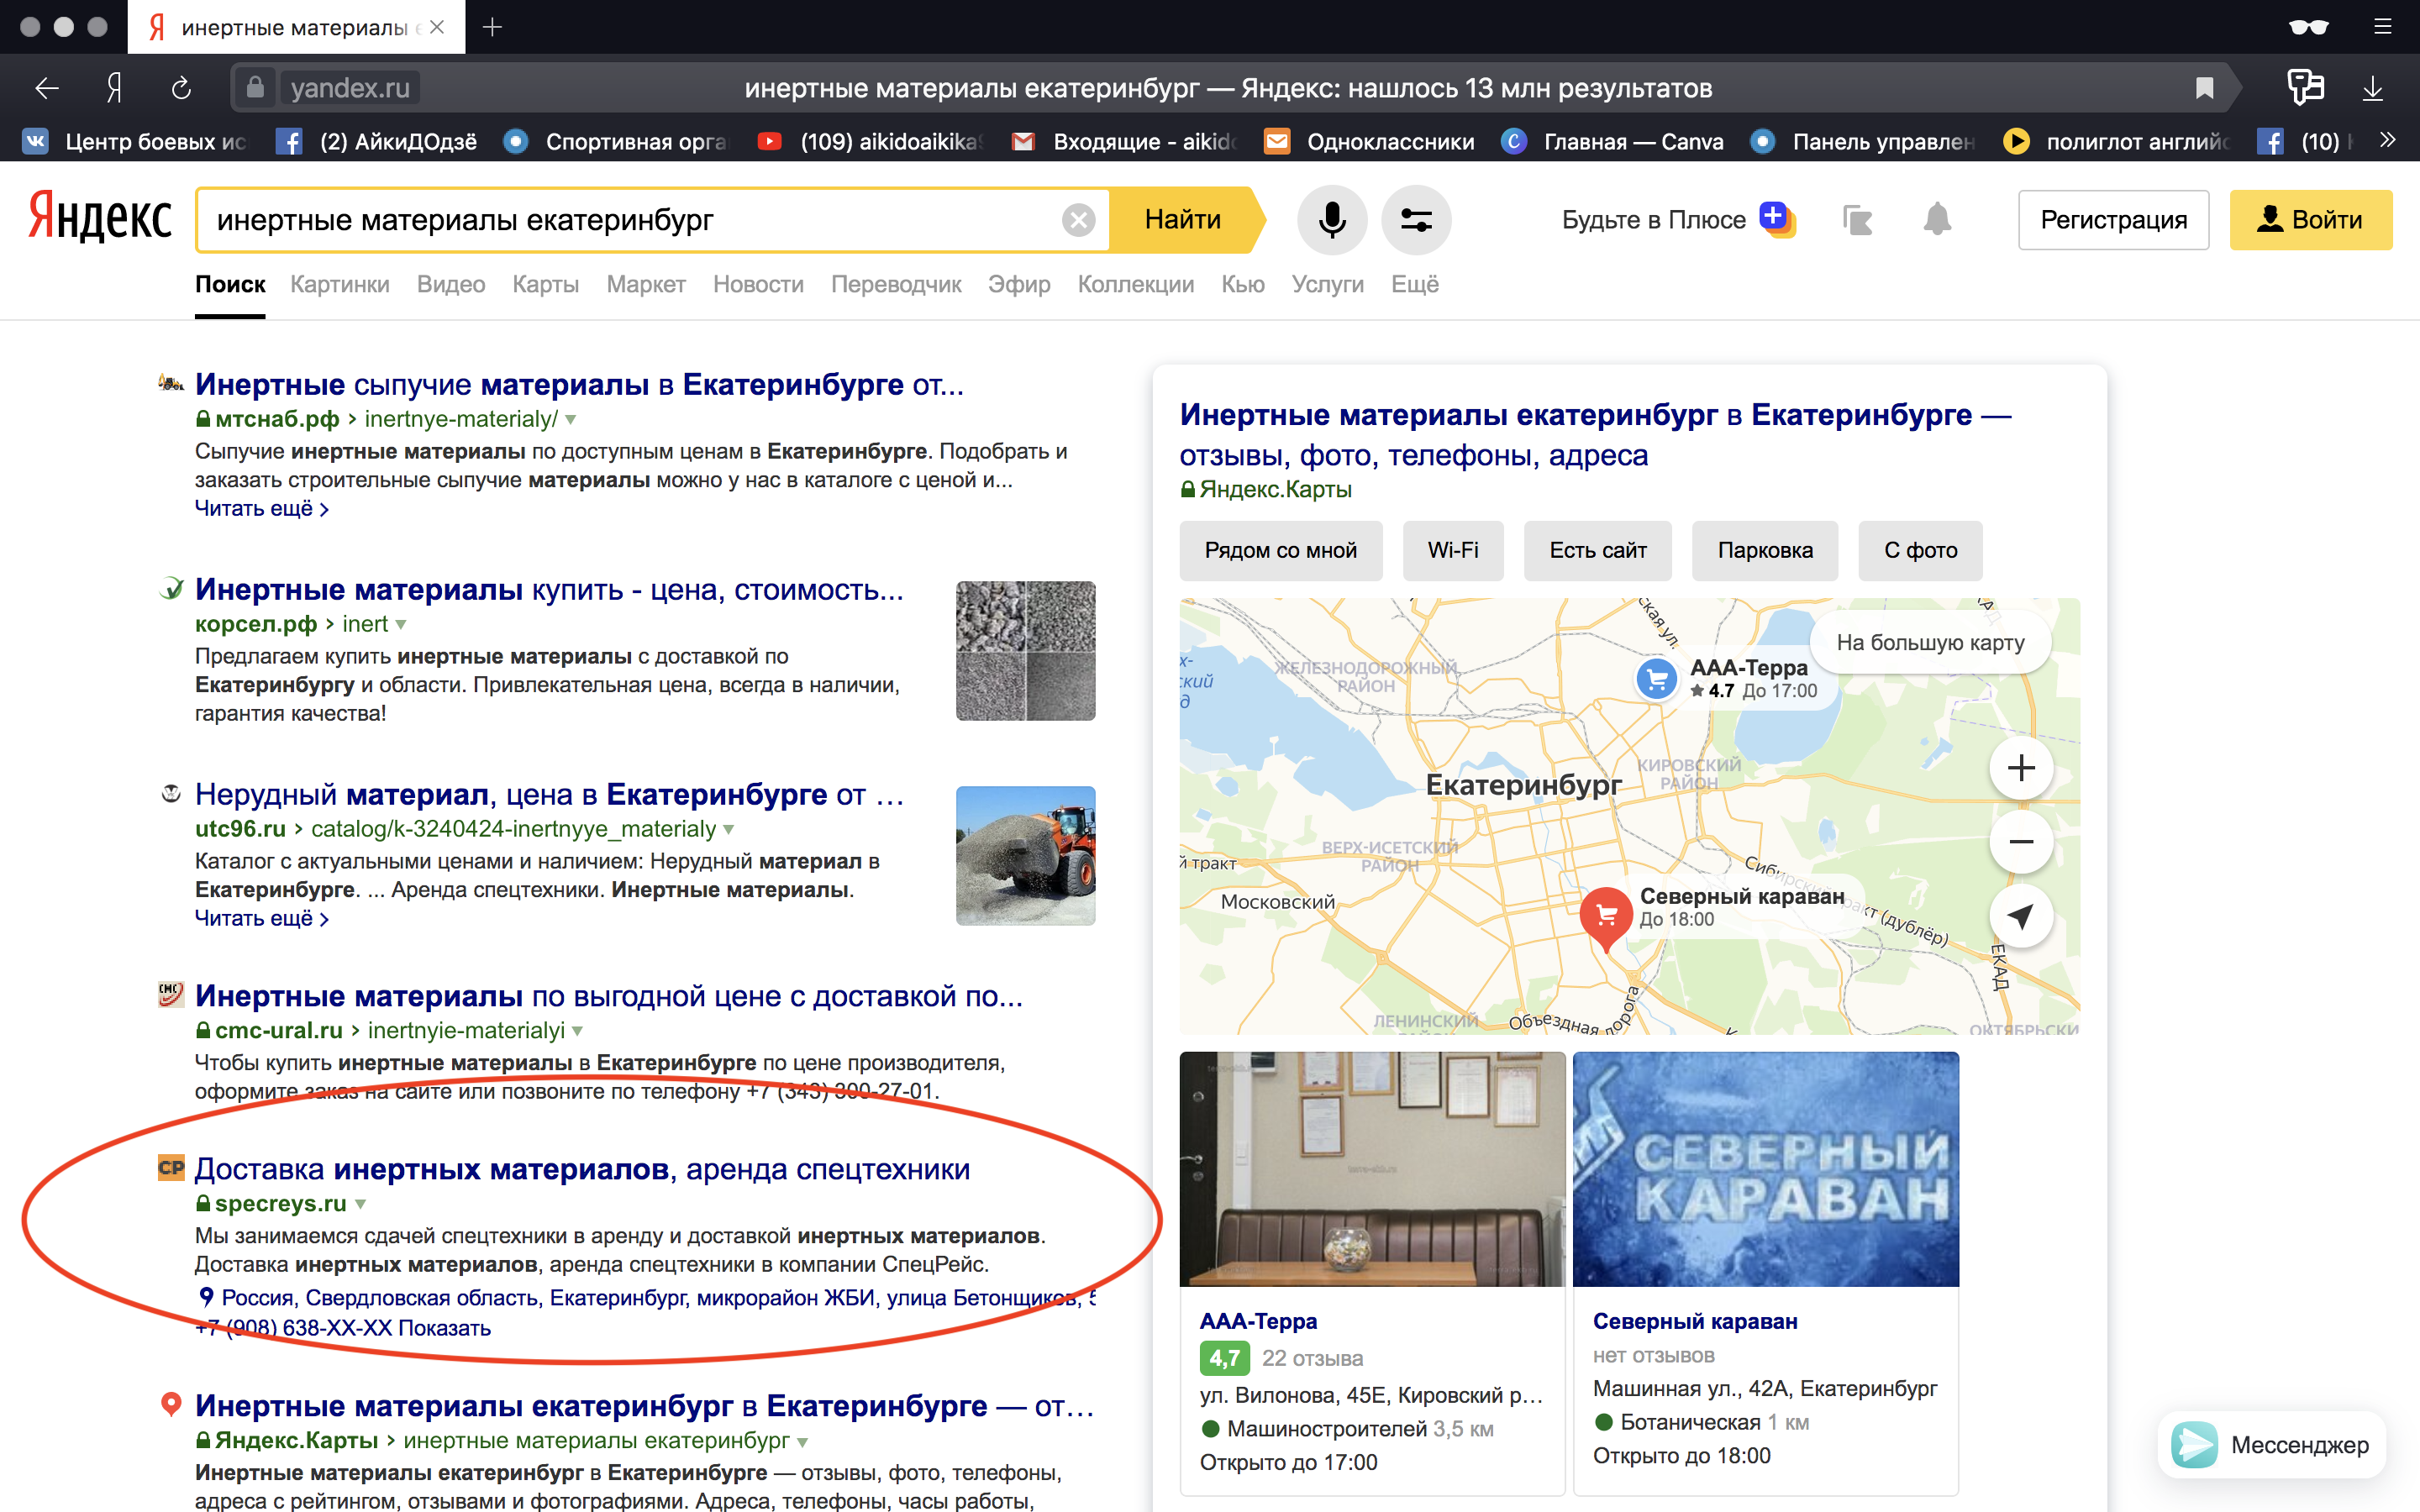The height and width of the screenshot is (1512, 2420).
Task: Click the Войти button
Action: click(2312, 219)
